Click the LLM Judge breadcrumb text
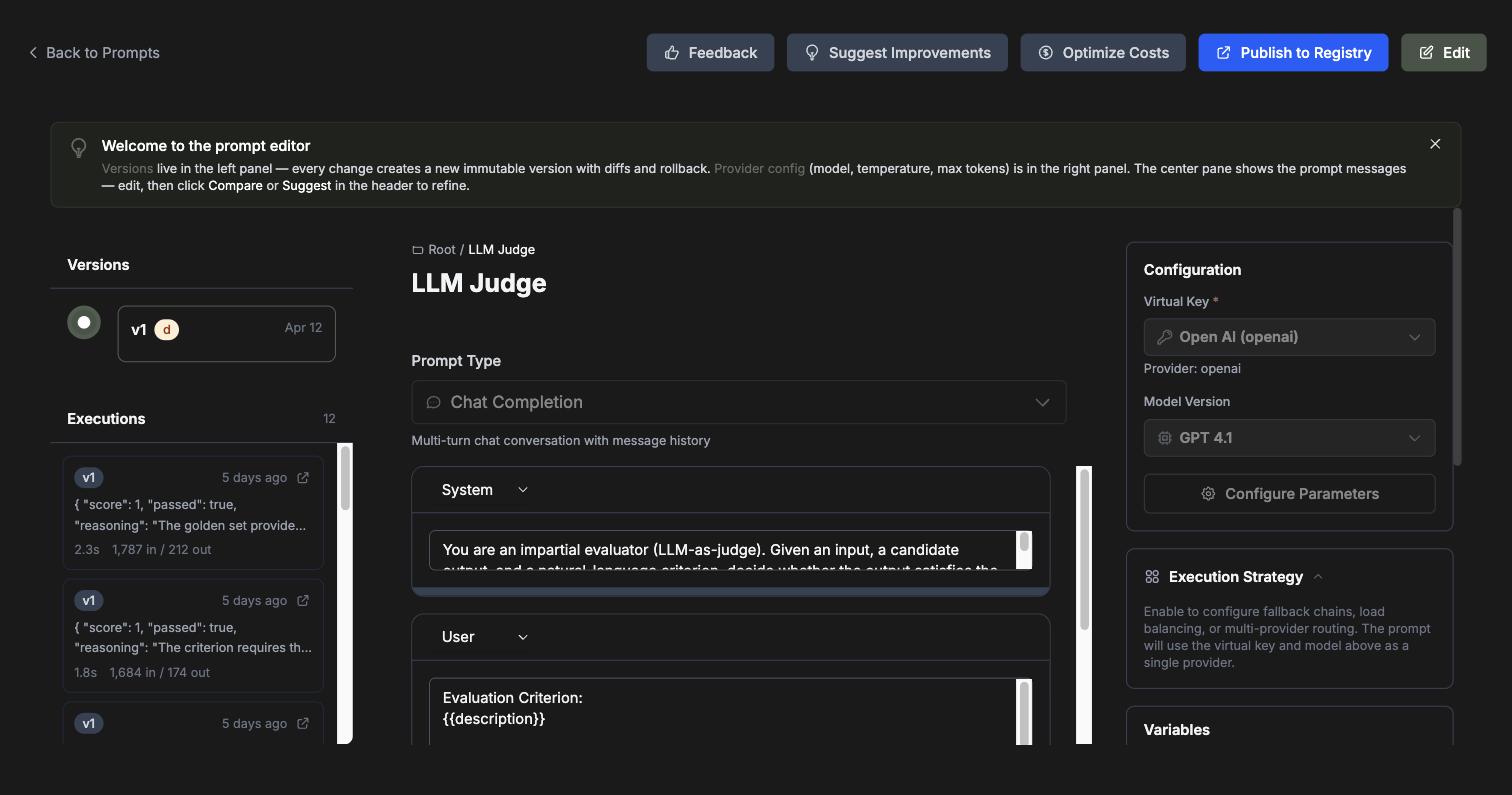This screenshot has width=1512, height=795. coord(501,249)
